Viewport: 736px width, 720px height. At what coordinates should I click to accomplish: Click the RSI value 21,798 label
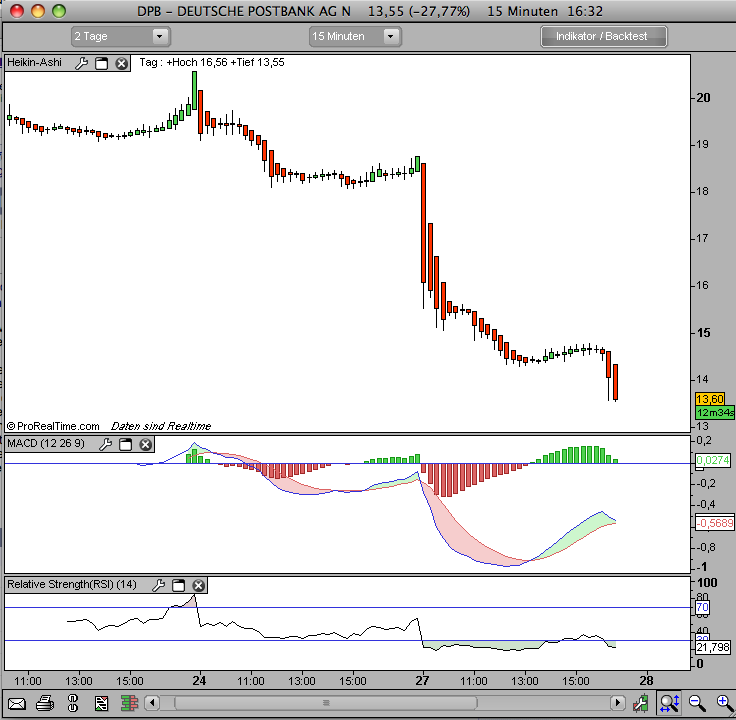point(713,648)
